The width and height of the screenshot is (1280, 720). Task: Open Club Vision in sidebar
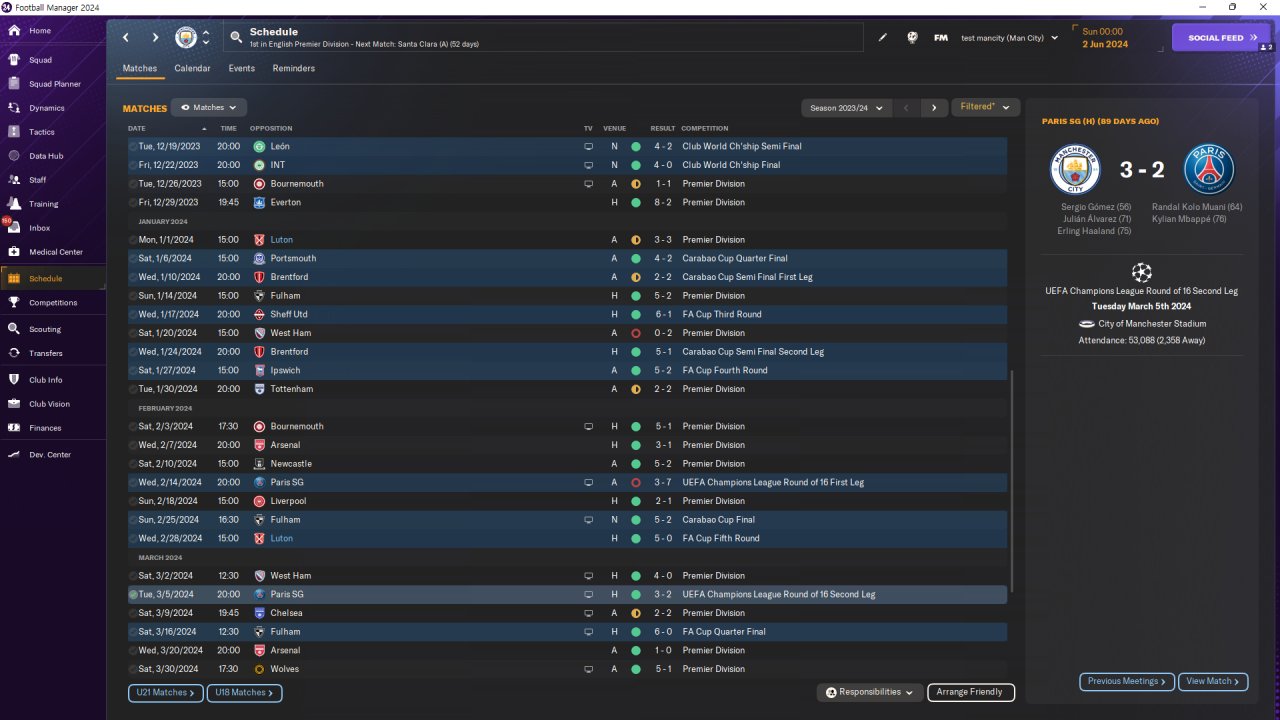[x=49, y=404]
